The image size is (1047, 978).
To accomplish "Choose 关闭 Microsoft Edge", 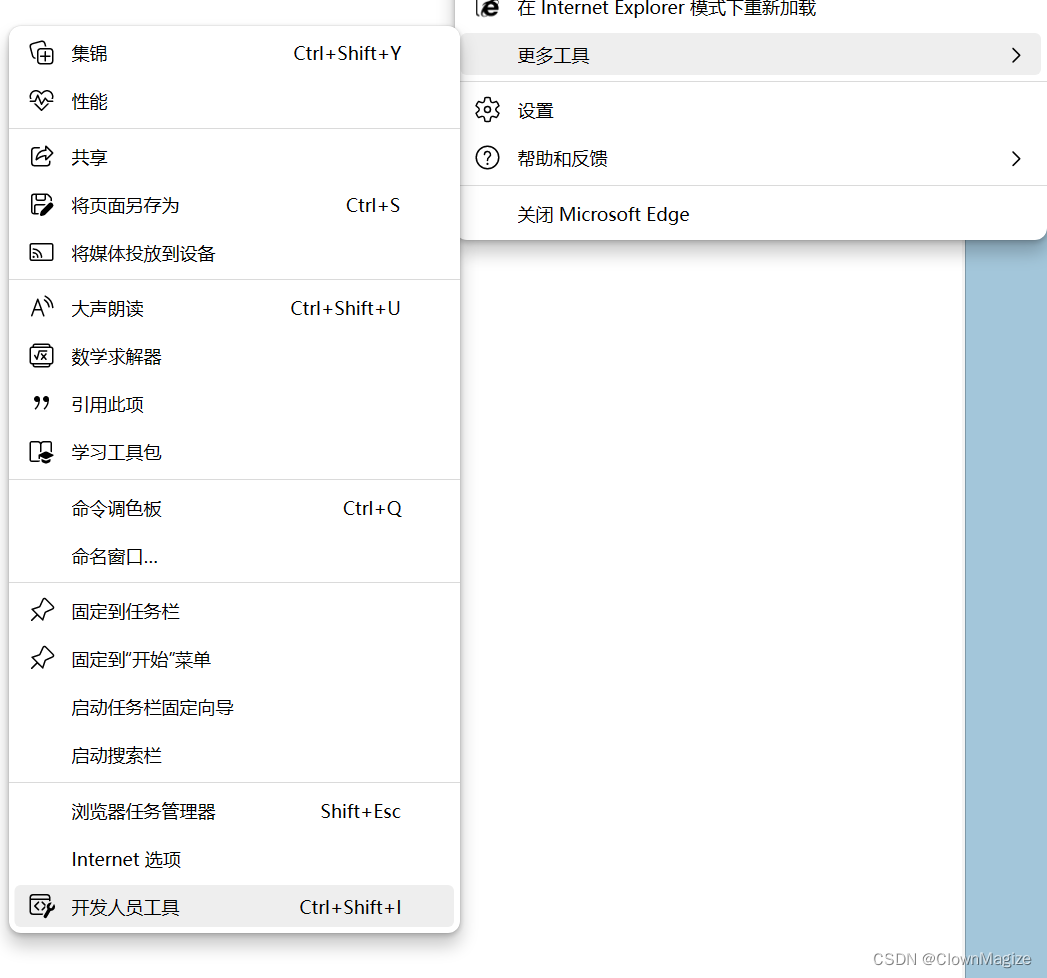I will point(753,214).
